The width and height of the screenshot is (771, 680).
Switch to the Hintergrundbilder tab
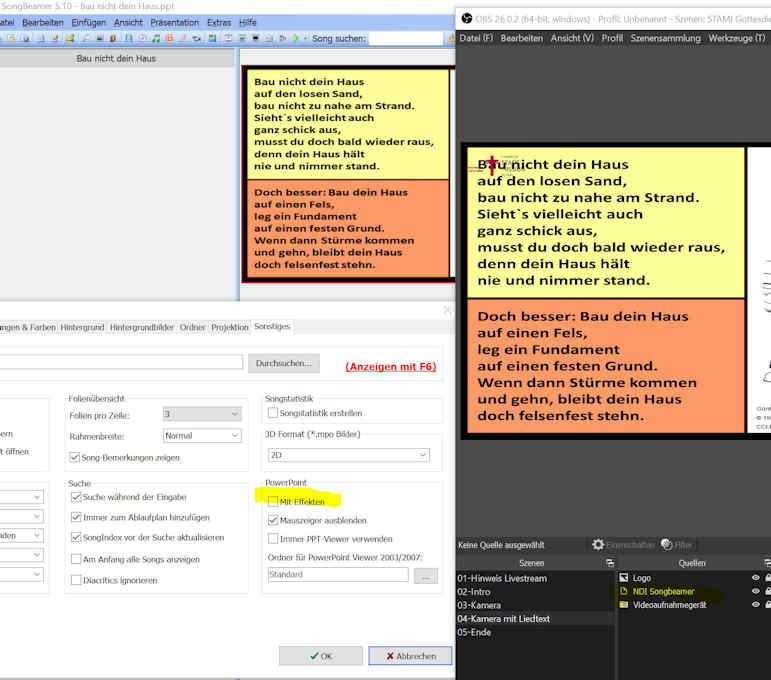[142, 327]
